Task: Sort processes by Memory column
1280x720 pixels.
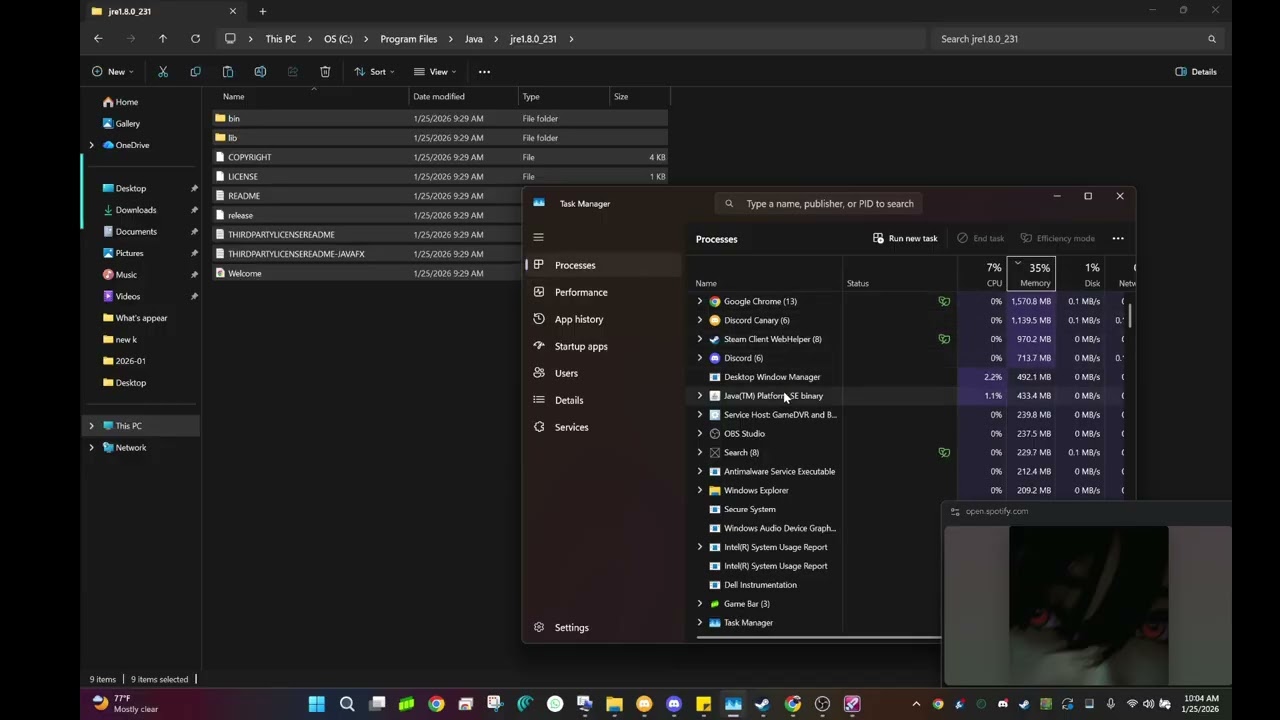Action: 1032,274
